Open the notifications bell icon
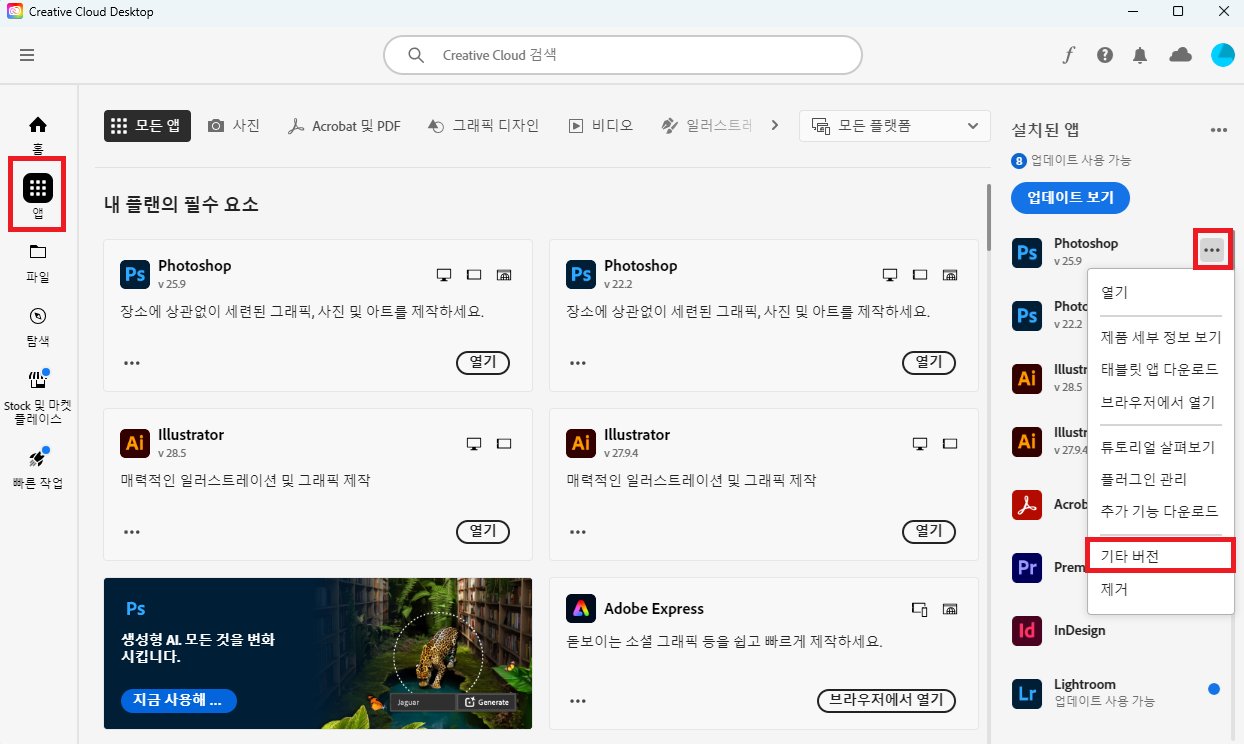Image resolution: width=1244 pixels, height=744 pixels. point(1140,55)
